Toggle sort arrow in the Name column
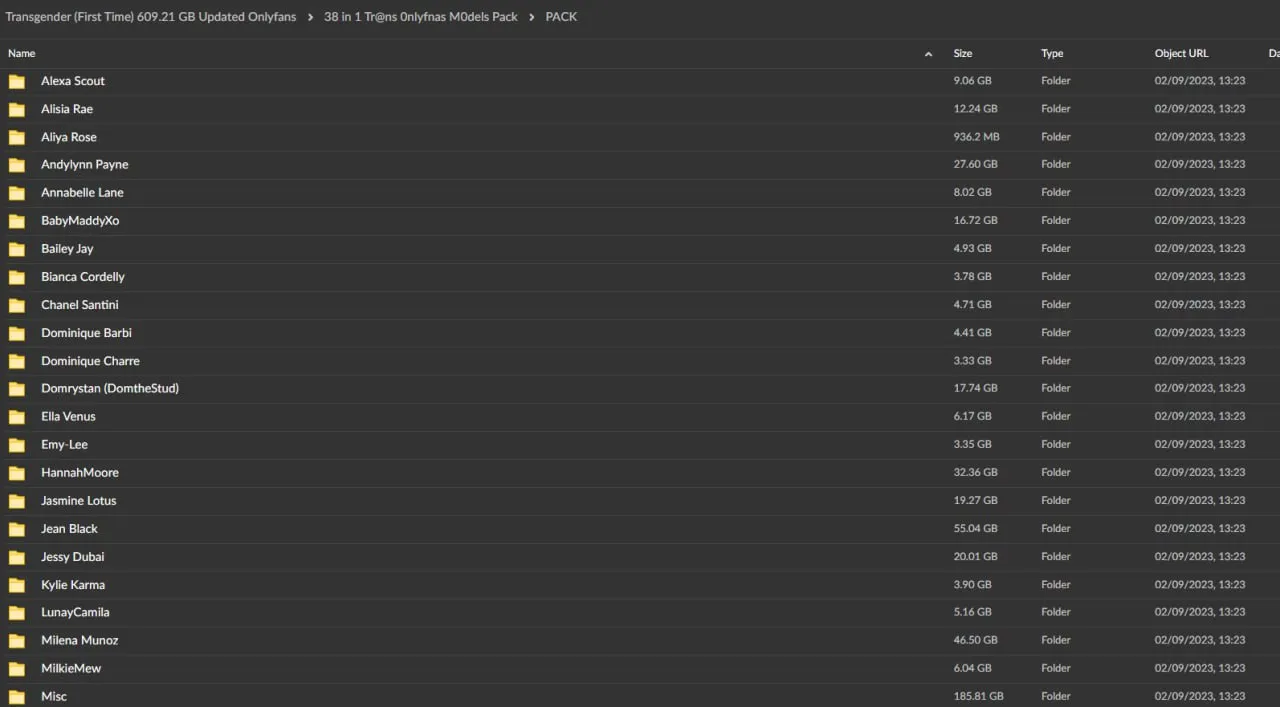 (928, 54)
